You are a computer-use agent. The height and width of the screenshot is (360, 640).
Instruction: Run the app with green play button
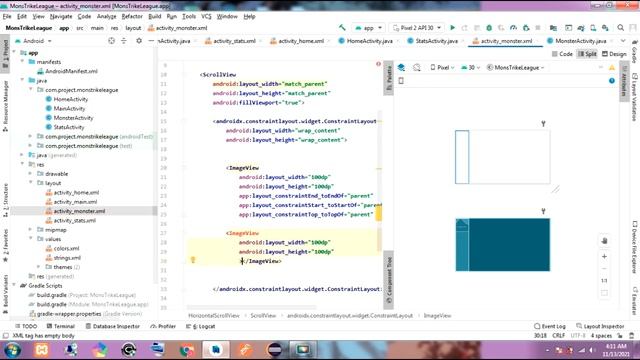(452, 28)
